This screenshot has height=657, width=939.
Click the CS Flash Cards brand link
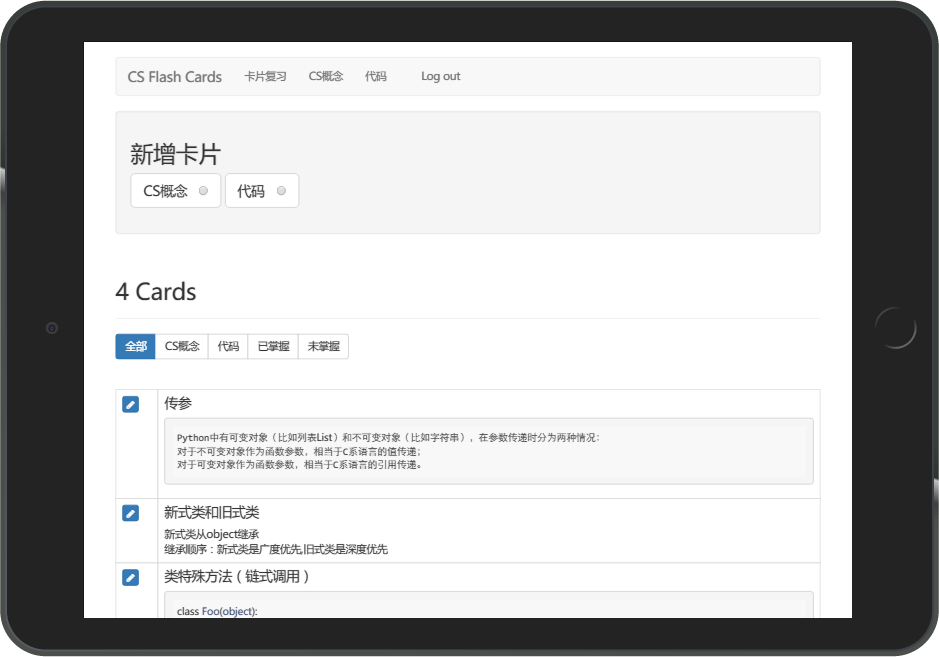point(174,76)
